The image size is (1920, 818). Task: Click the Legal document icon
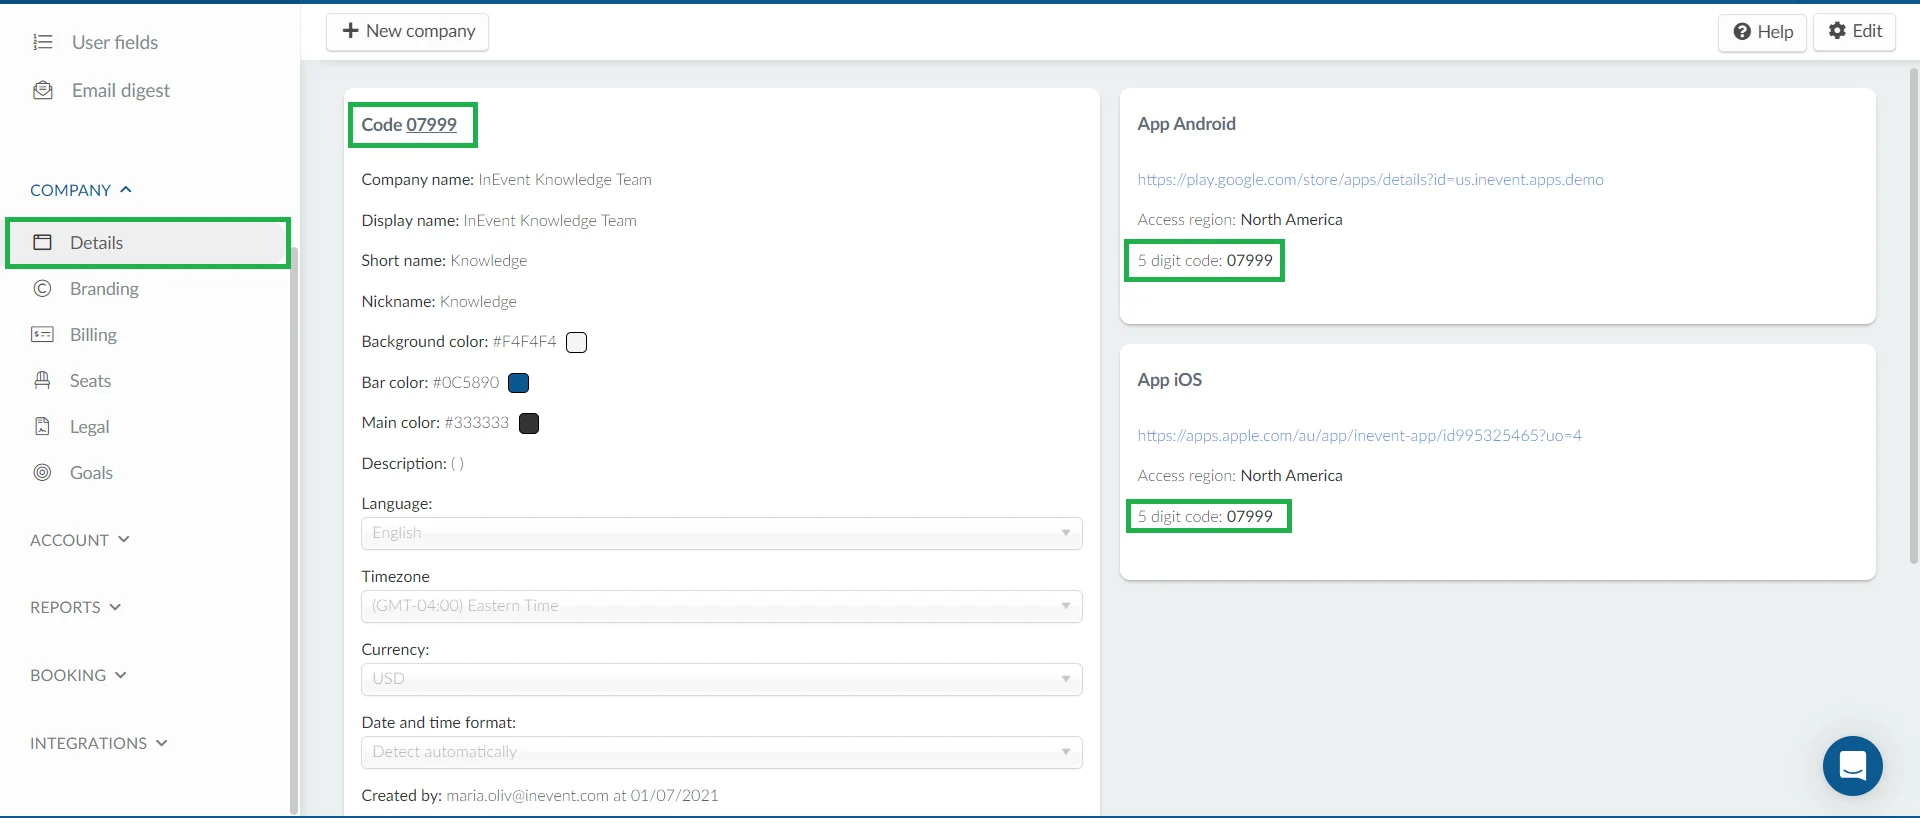pyautogui.click(x=42, y=426)
